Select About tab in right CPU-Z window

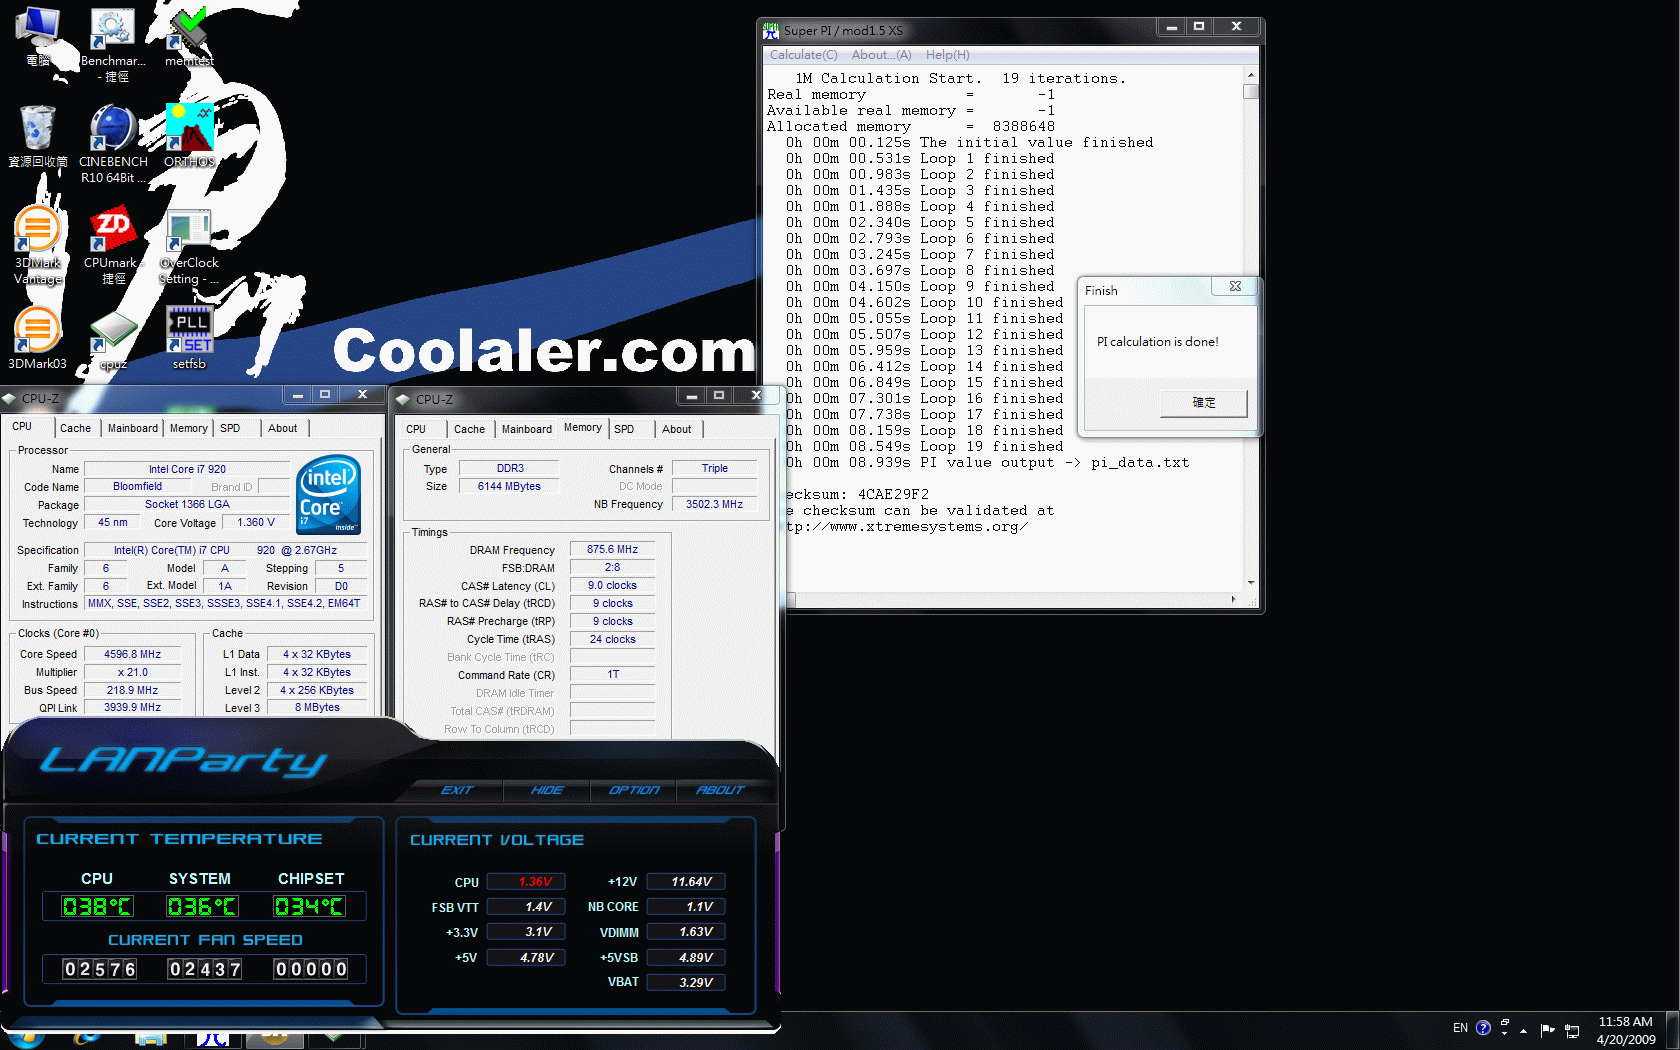pyautogui.click(x=677, y=429)
